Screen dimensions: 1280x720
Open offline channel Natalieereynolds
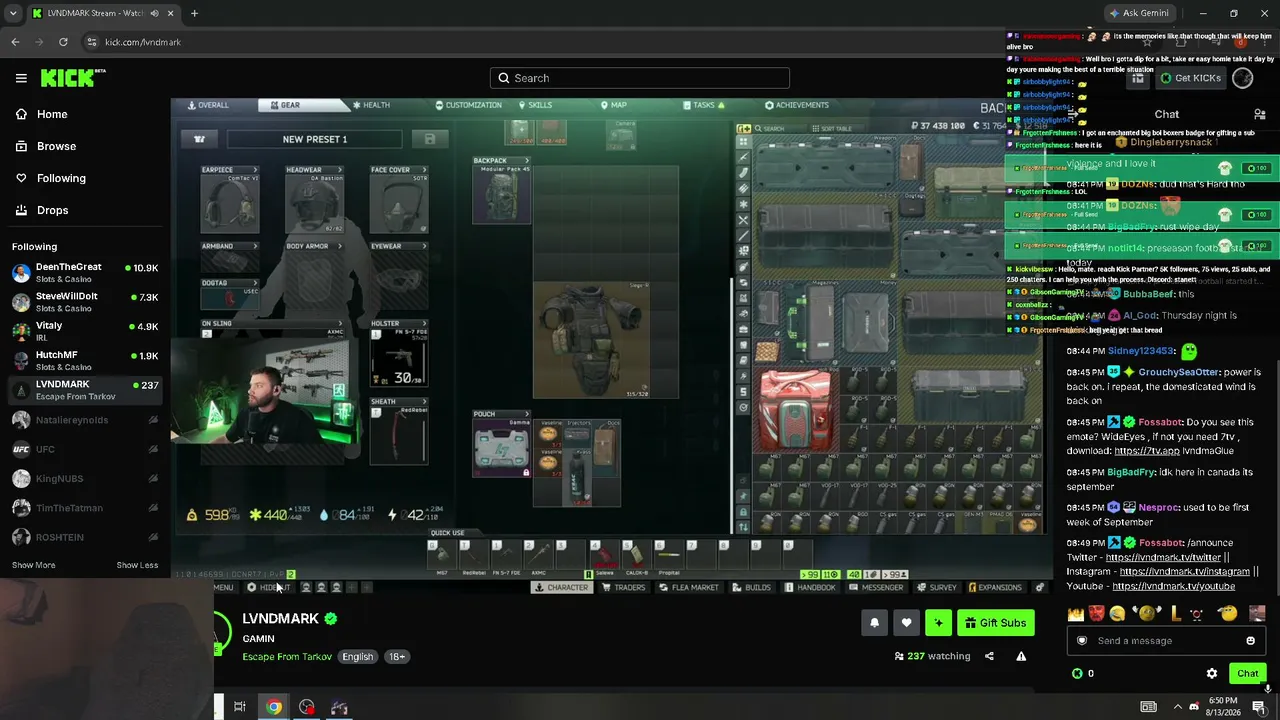(85, 420)
